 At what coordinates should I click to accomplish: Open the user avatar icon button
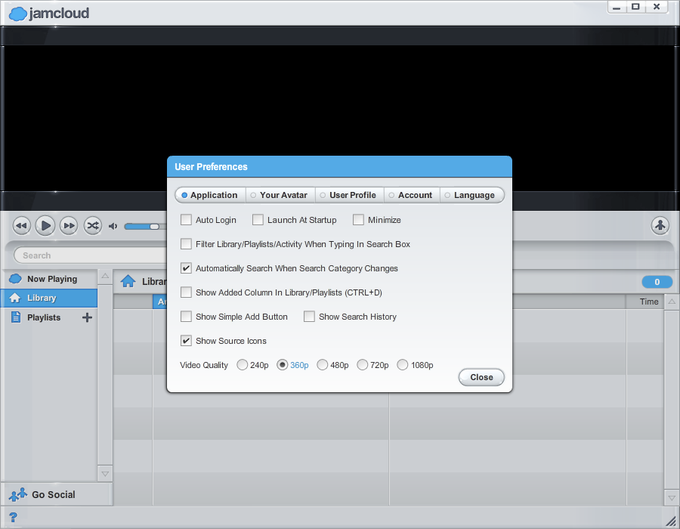[x=660, y=225]
